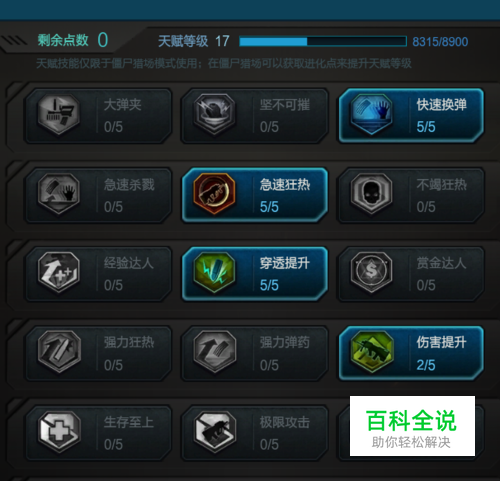Select the 极限攻击 gun talent icon

click(215, 431)
